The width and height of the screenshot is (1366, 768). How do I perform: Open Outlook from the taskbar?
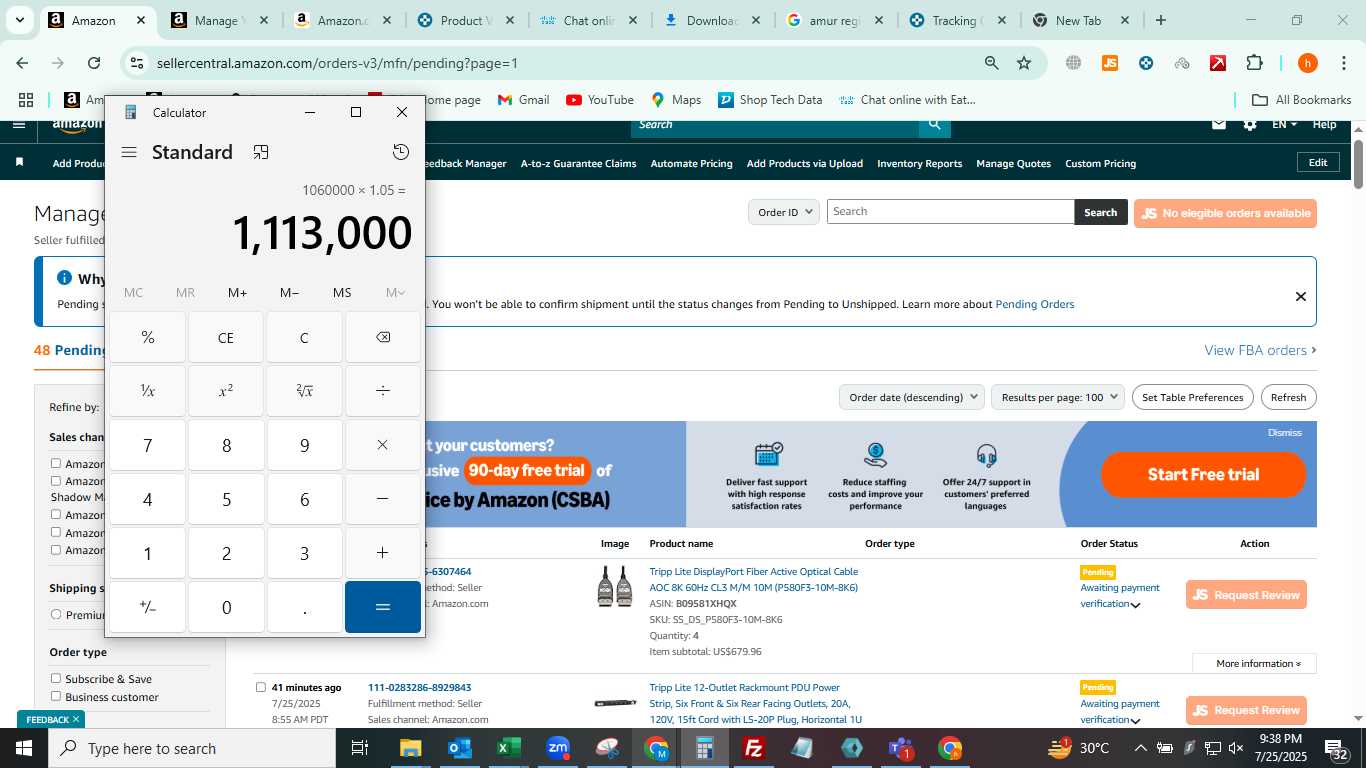click(460, 748)
